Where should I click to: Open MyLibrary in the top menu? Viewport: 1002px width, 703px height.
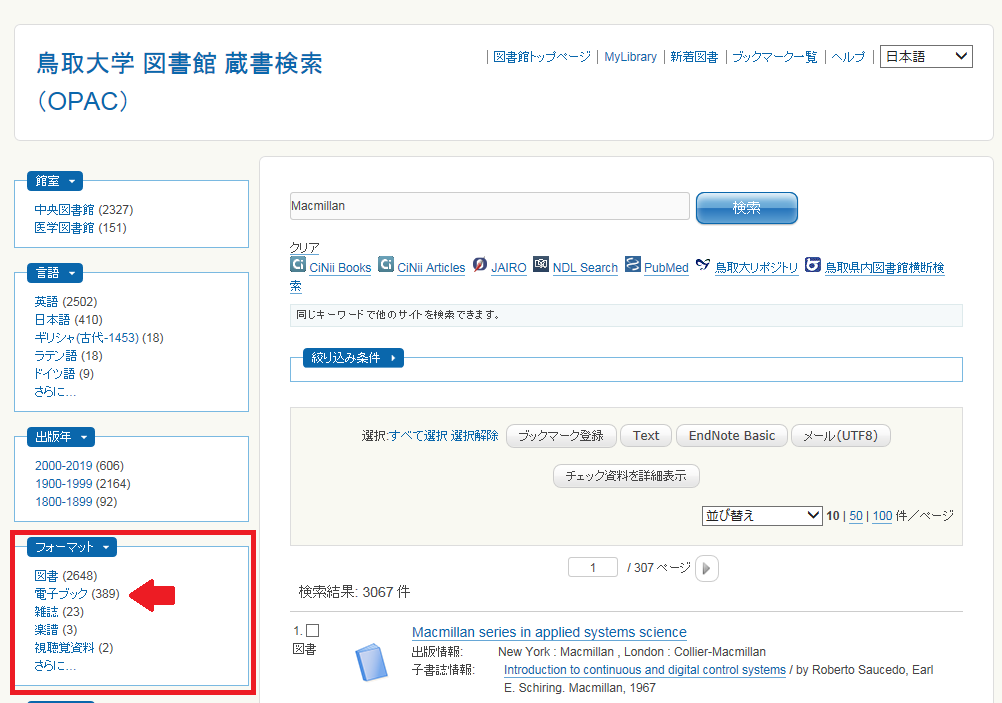click(x=630, y=57)
